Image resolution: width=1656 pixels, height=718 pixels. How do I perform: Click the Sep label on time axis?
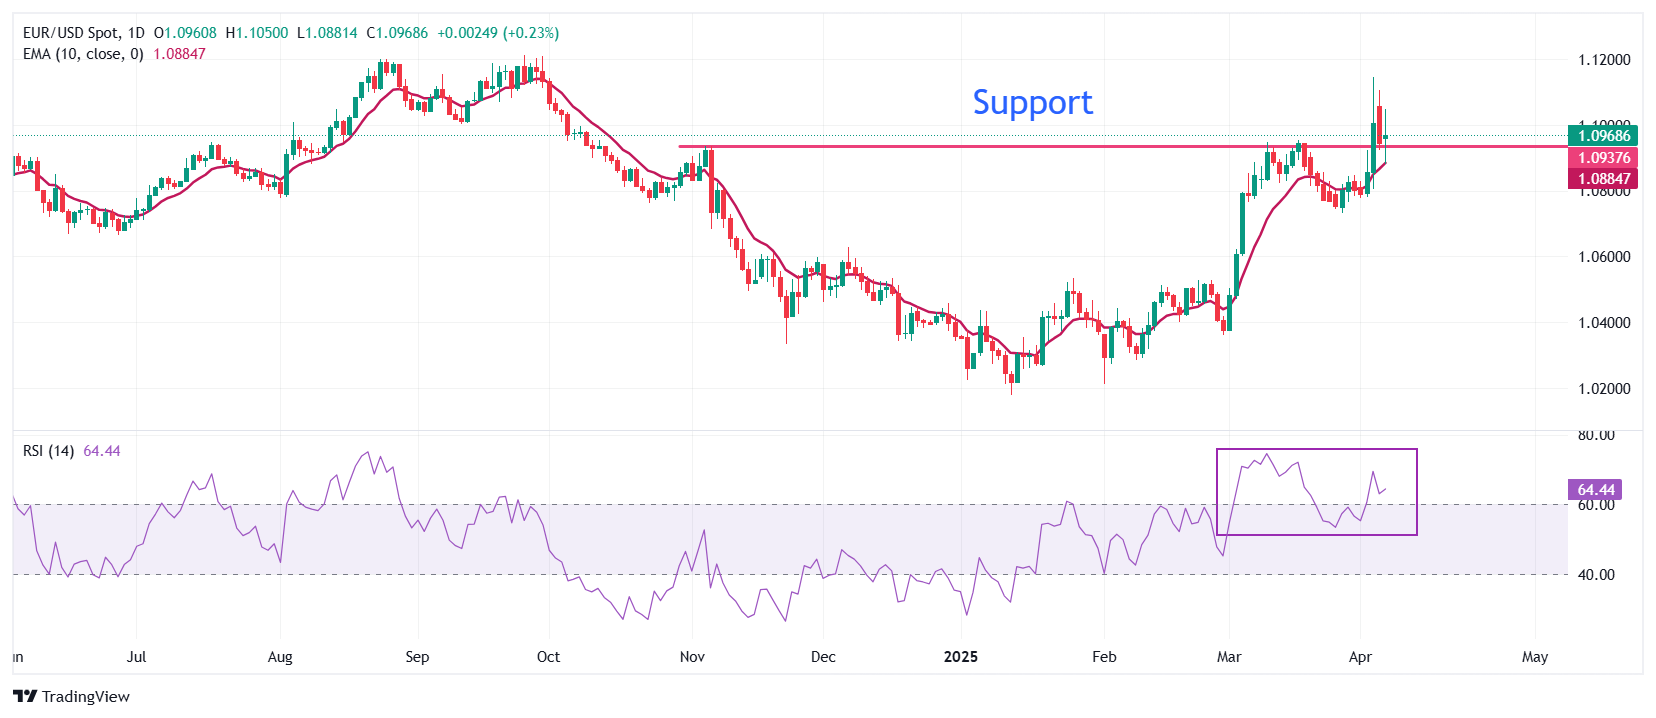pyautogui.click(x=417, y=657)
